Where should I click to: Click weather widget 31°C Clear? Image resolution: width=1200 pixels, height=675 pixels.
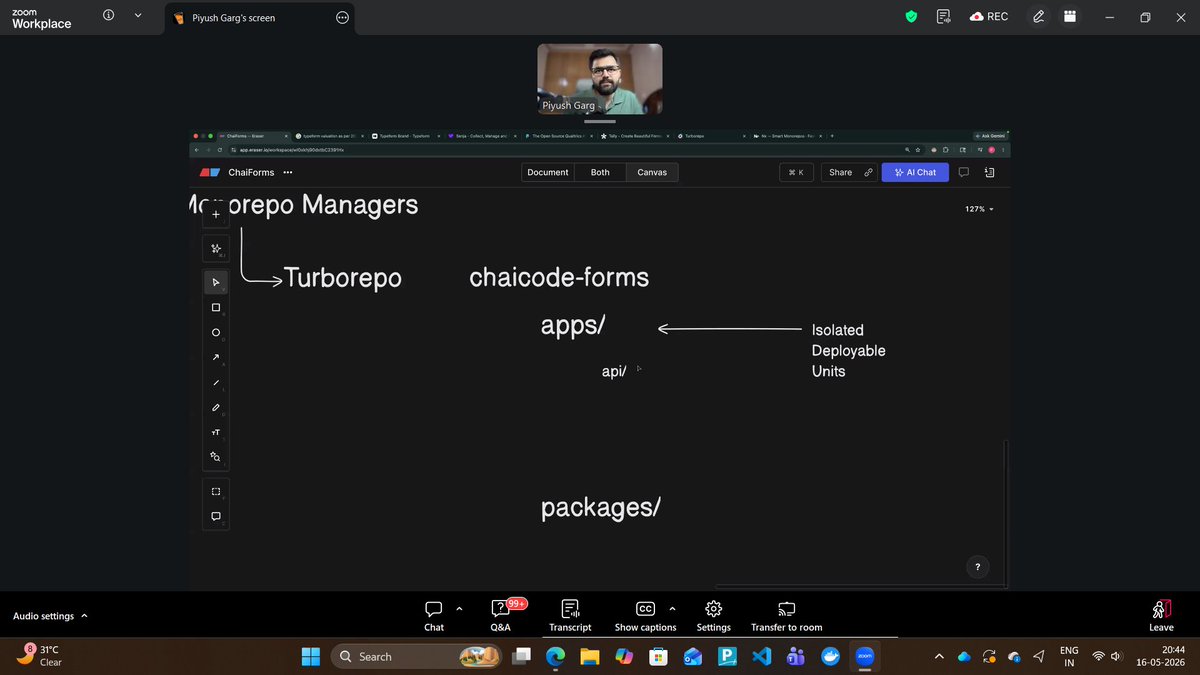pos(40,655)
